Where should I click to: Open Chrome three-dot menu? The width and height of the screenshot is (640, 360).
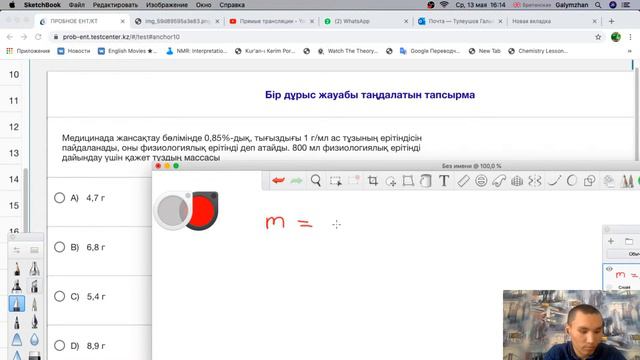(630, 37)
